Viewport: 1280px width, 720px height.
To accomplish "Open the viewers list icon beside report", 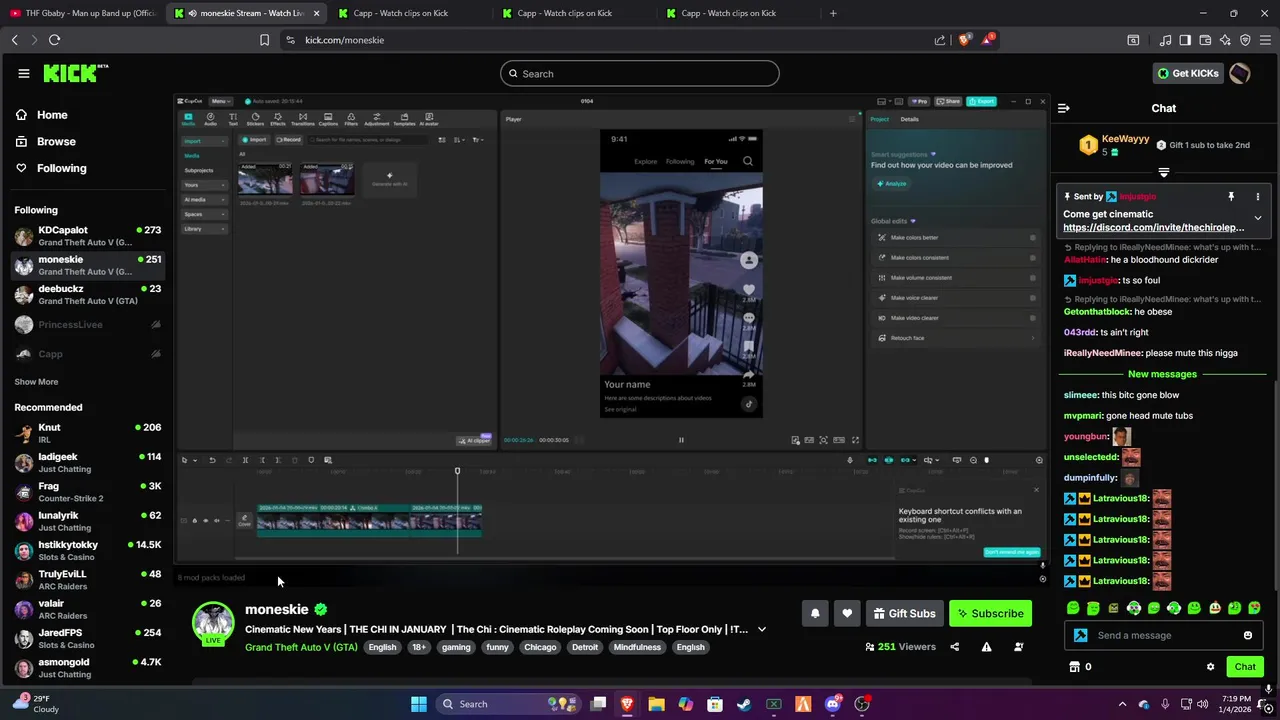I will click(1018, 647).
